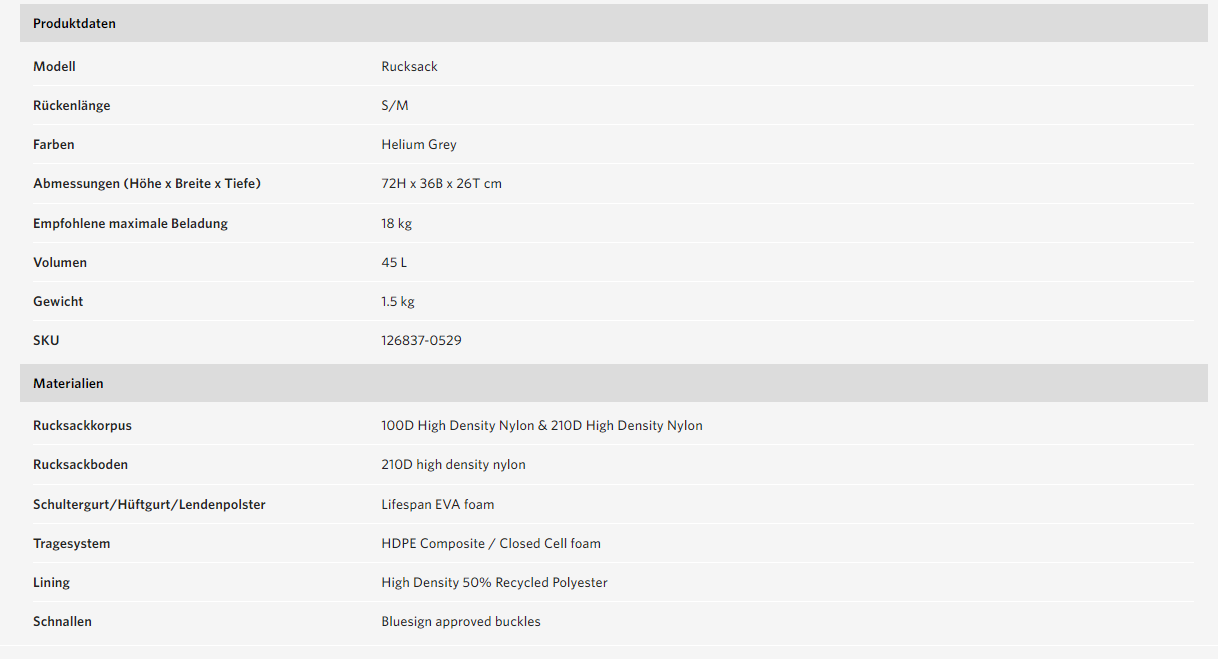Image resolution: width=1218 pixels, height=659 pixels.
Task: Click the 1.5 kg weight value
Action: (397, 301)
